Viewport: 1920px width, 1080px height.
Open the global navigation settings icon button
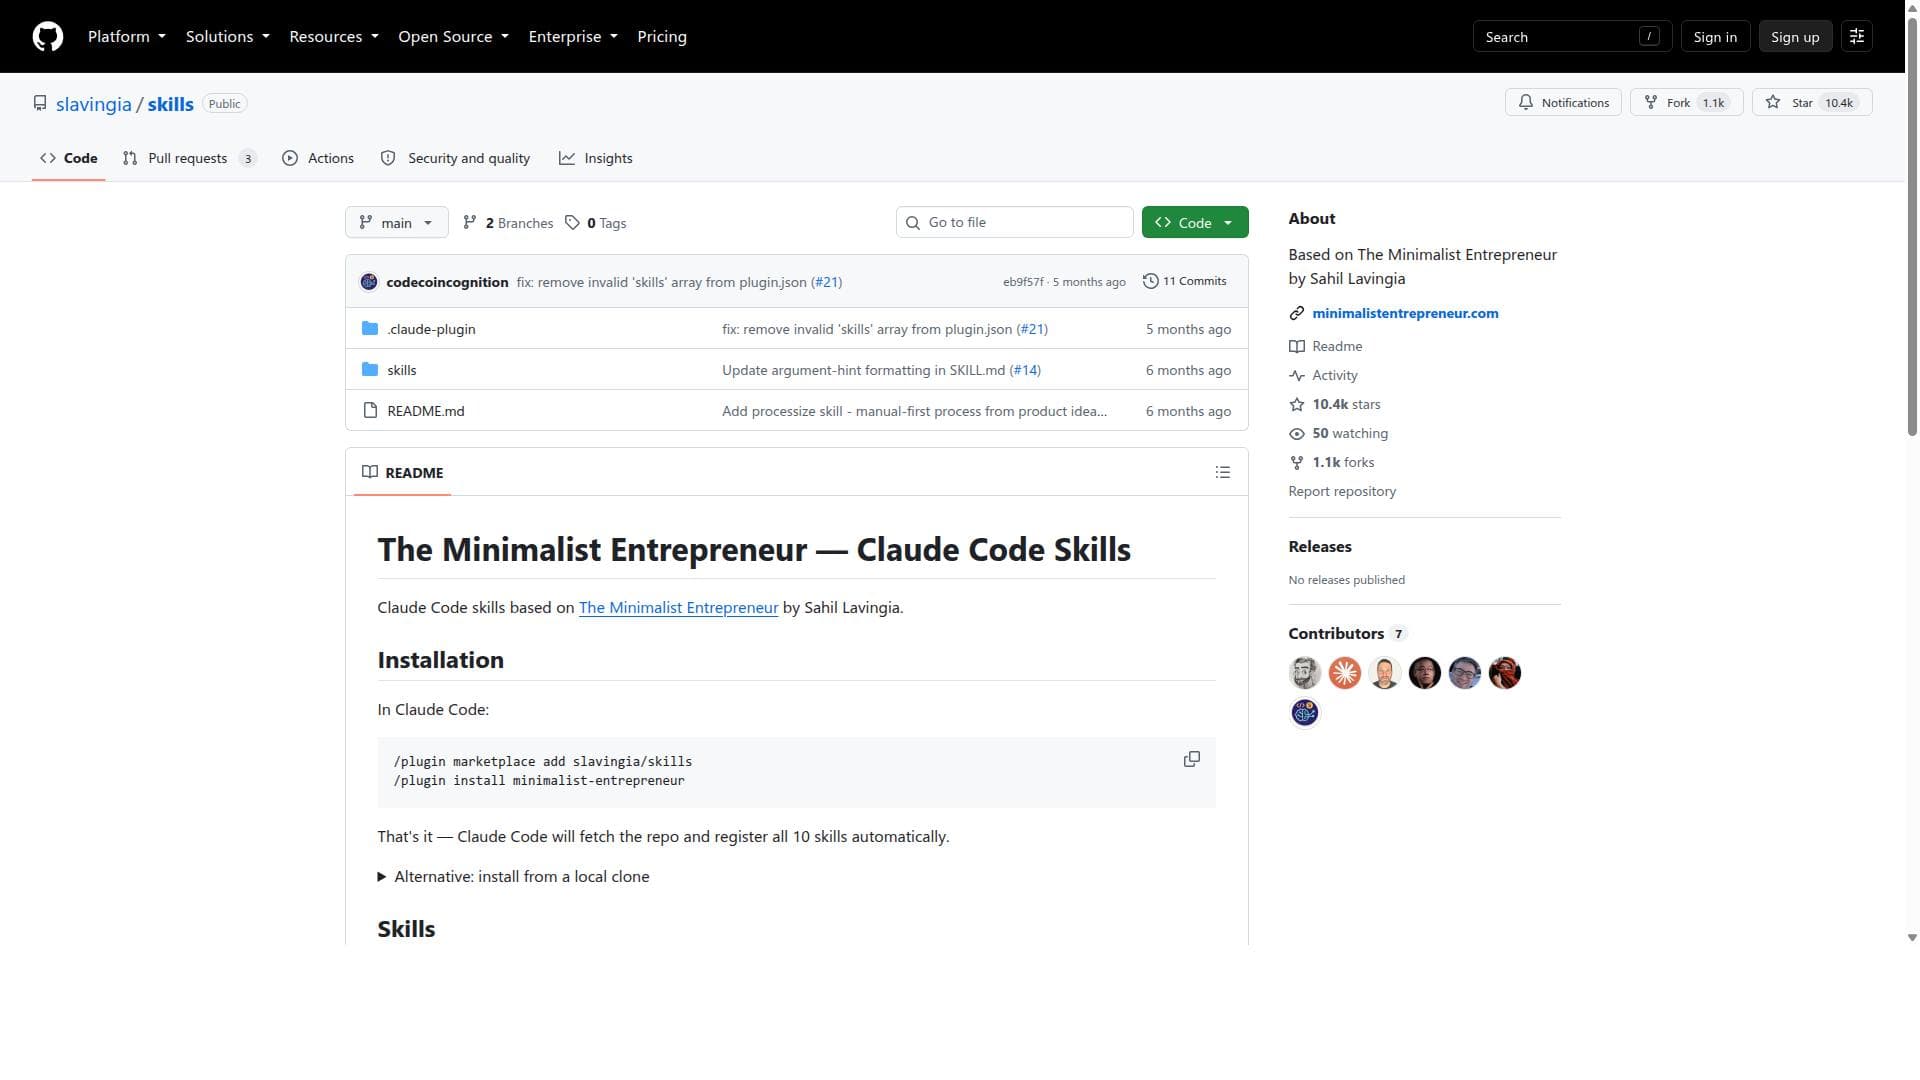coord(1857,37)
